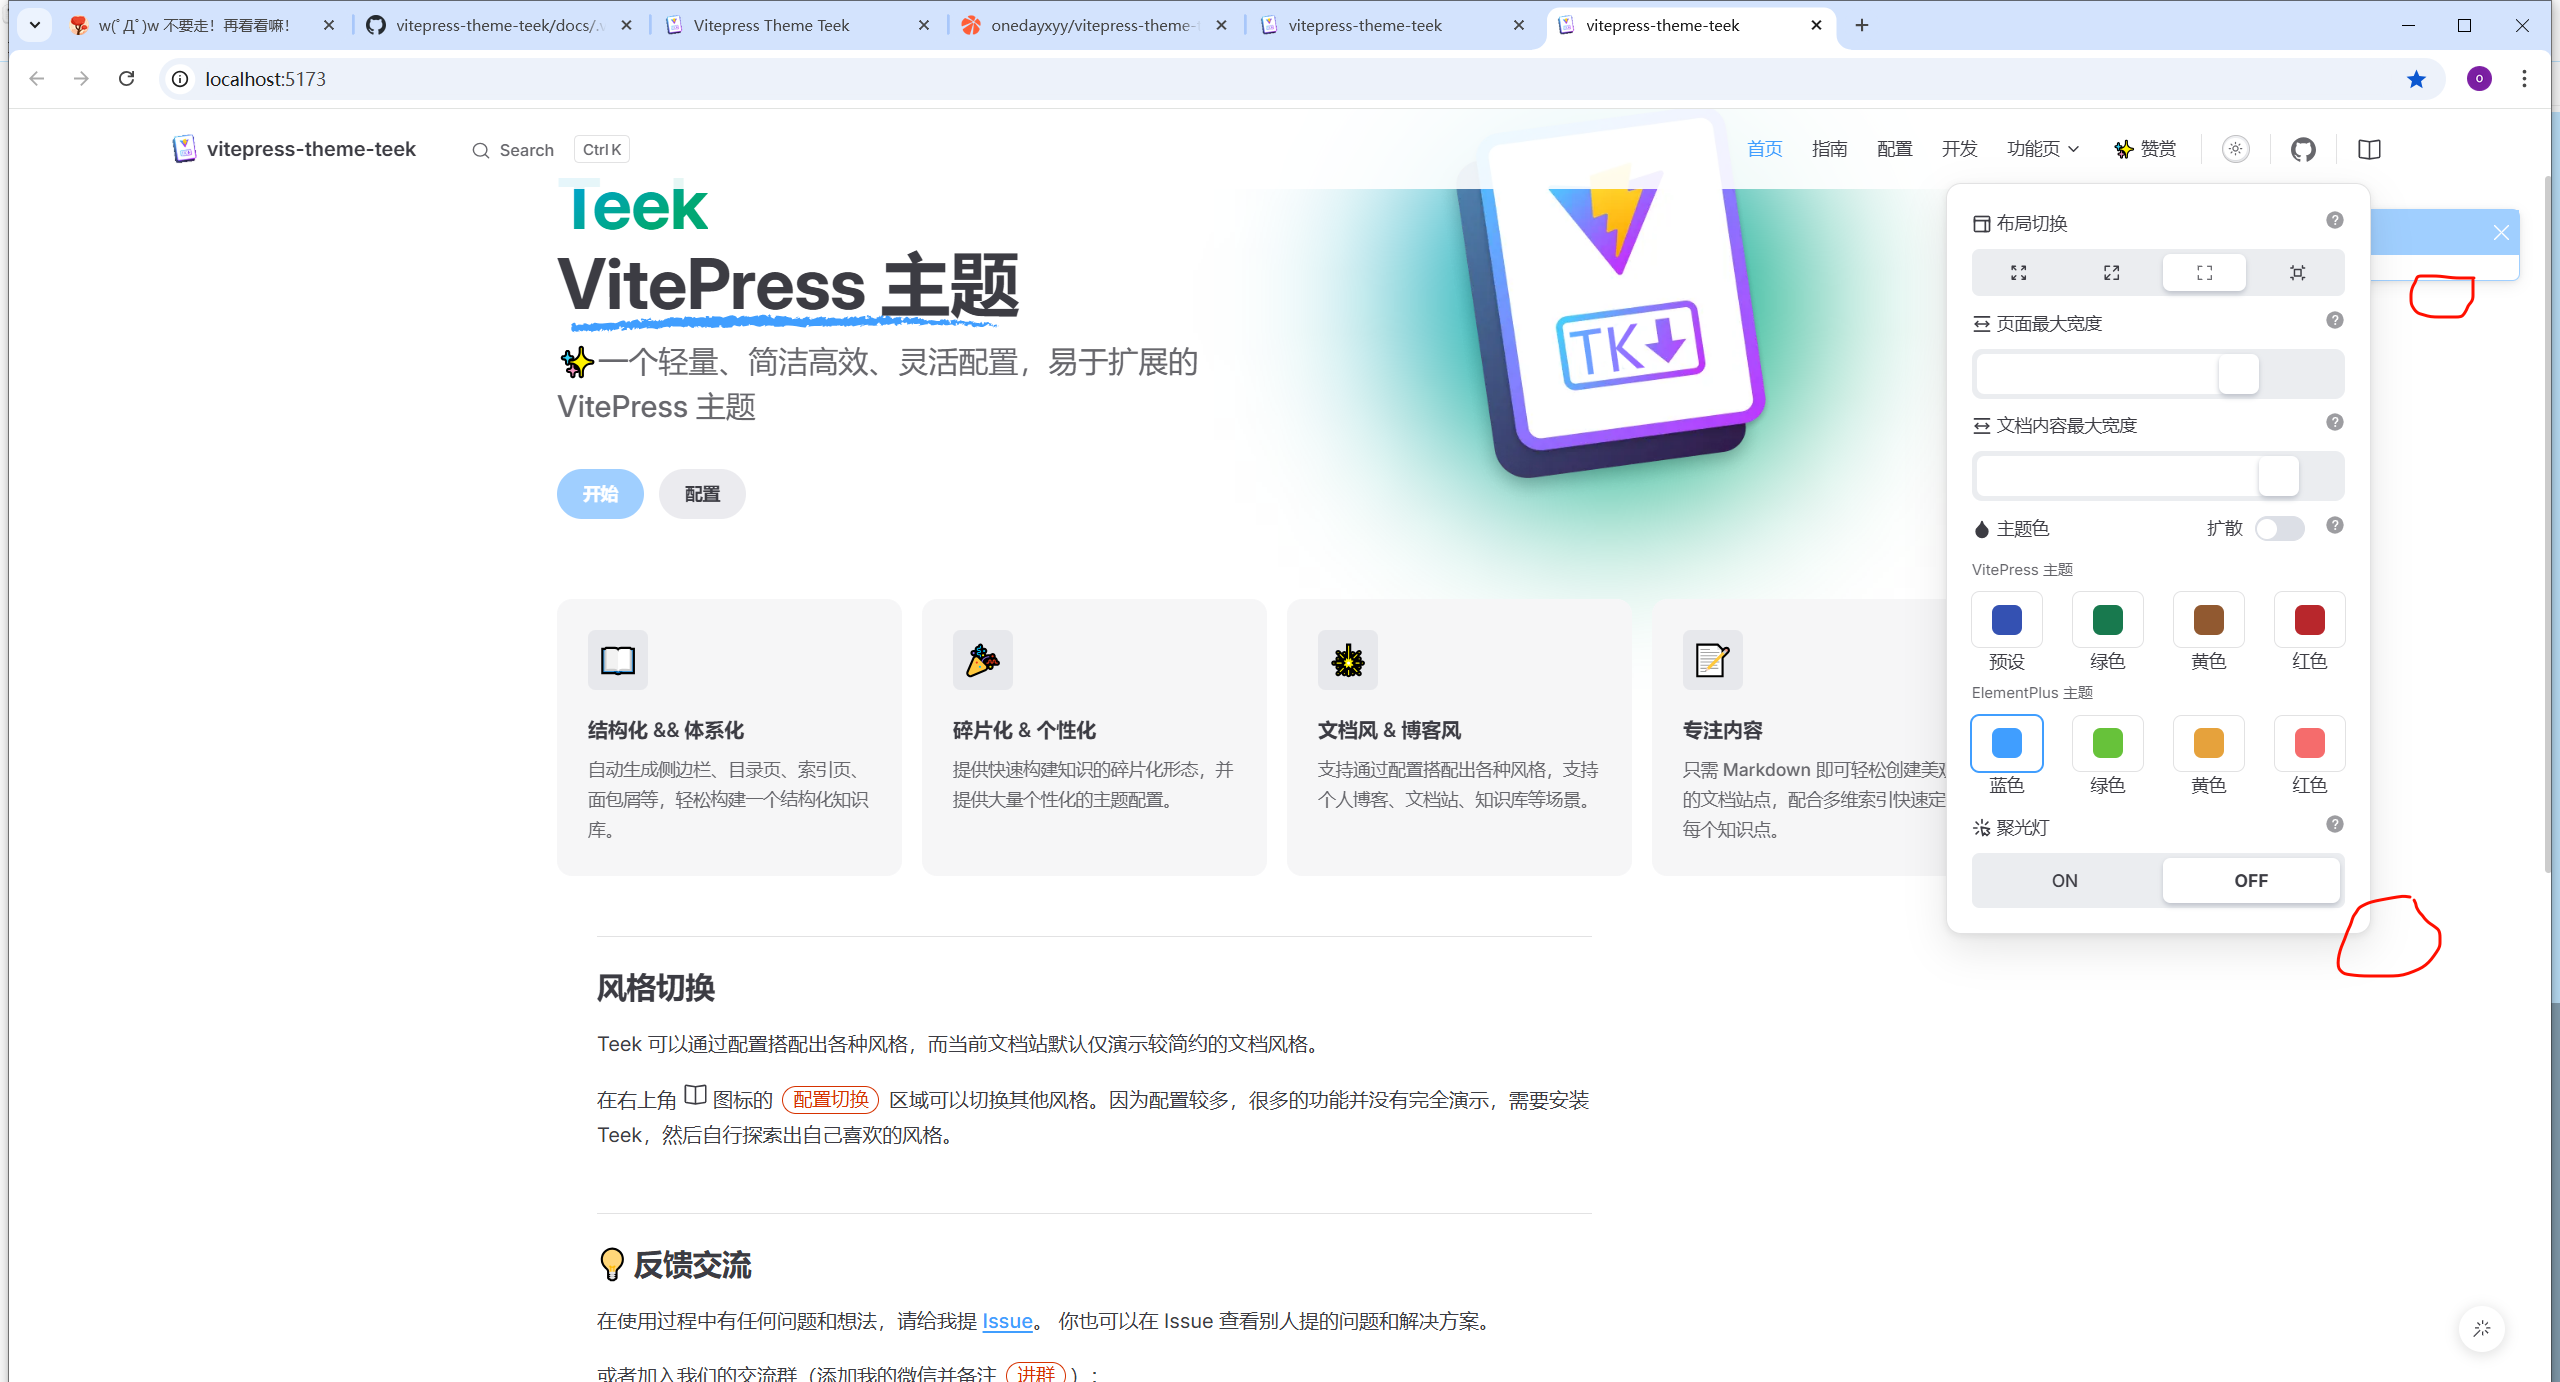Click help icon next to 布局切换
Image resolution: width=2560 pixels, height=1382 pixels.
pos(2334,221)
